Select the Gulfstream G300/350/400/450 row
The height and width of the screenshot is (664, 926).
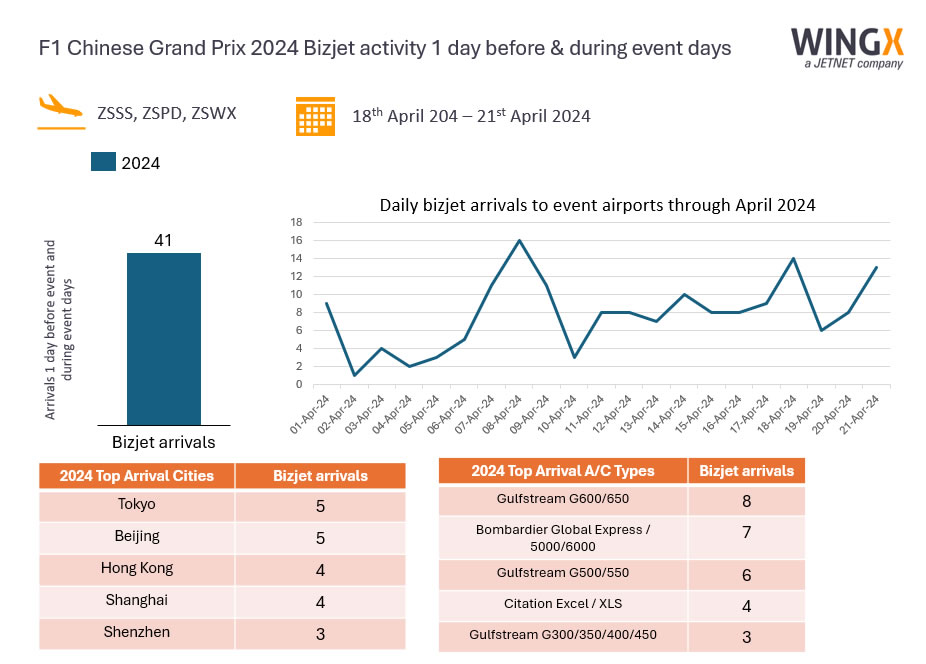pos(562,635)
